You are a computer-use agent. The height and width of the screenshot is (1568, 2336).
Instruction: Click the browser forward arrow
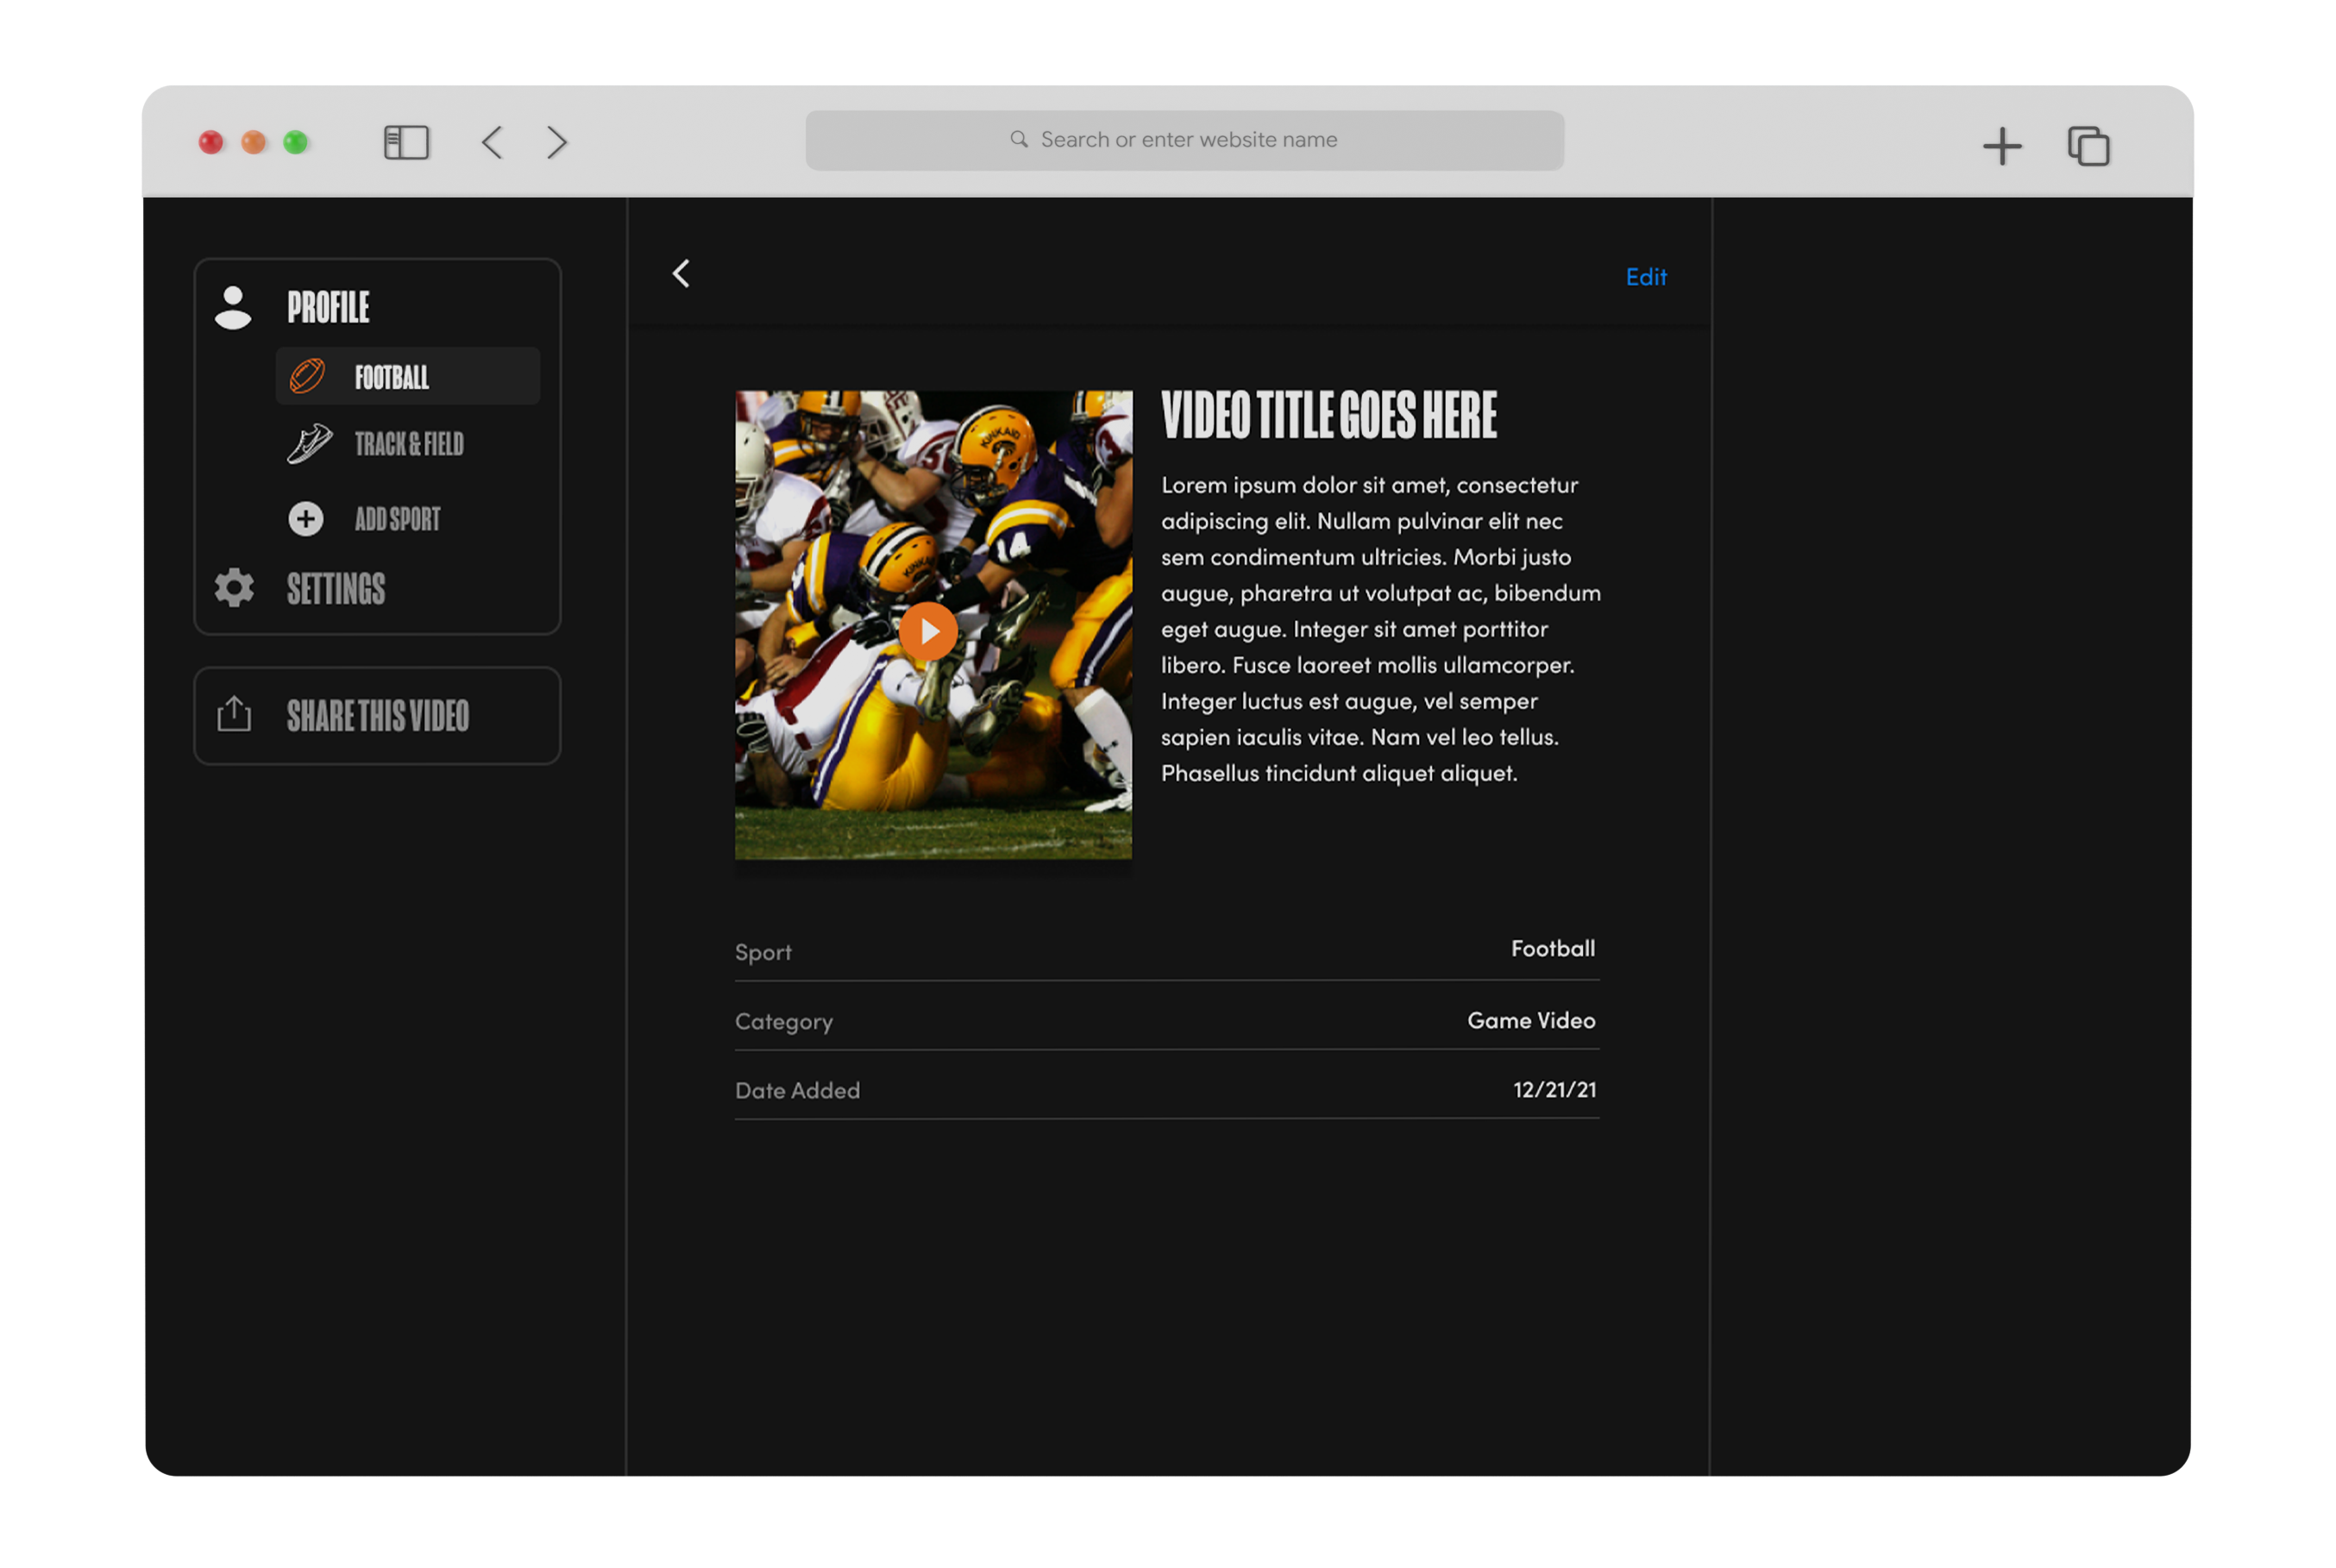coord(556,142)
